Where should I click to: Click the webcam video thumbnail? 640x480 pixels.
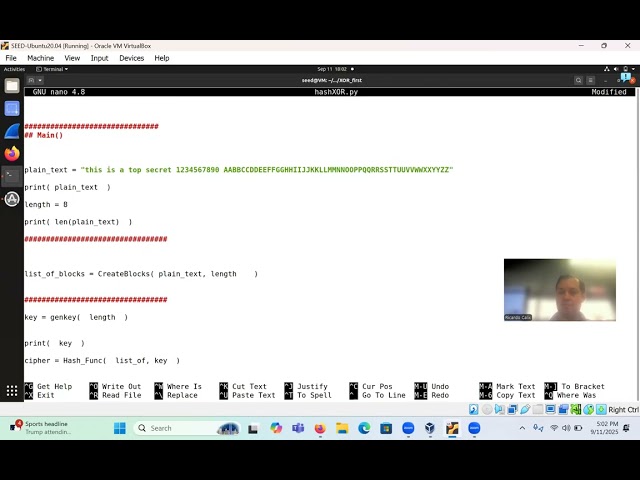point(560,290)
